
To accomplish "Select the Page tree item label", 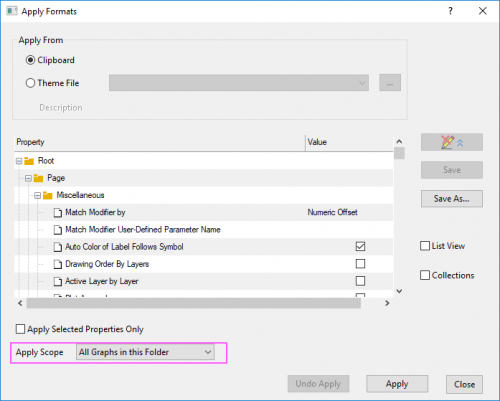I will coord(56,178).
